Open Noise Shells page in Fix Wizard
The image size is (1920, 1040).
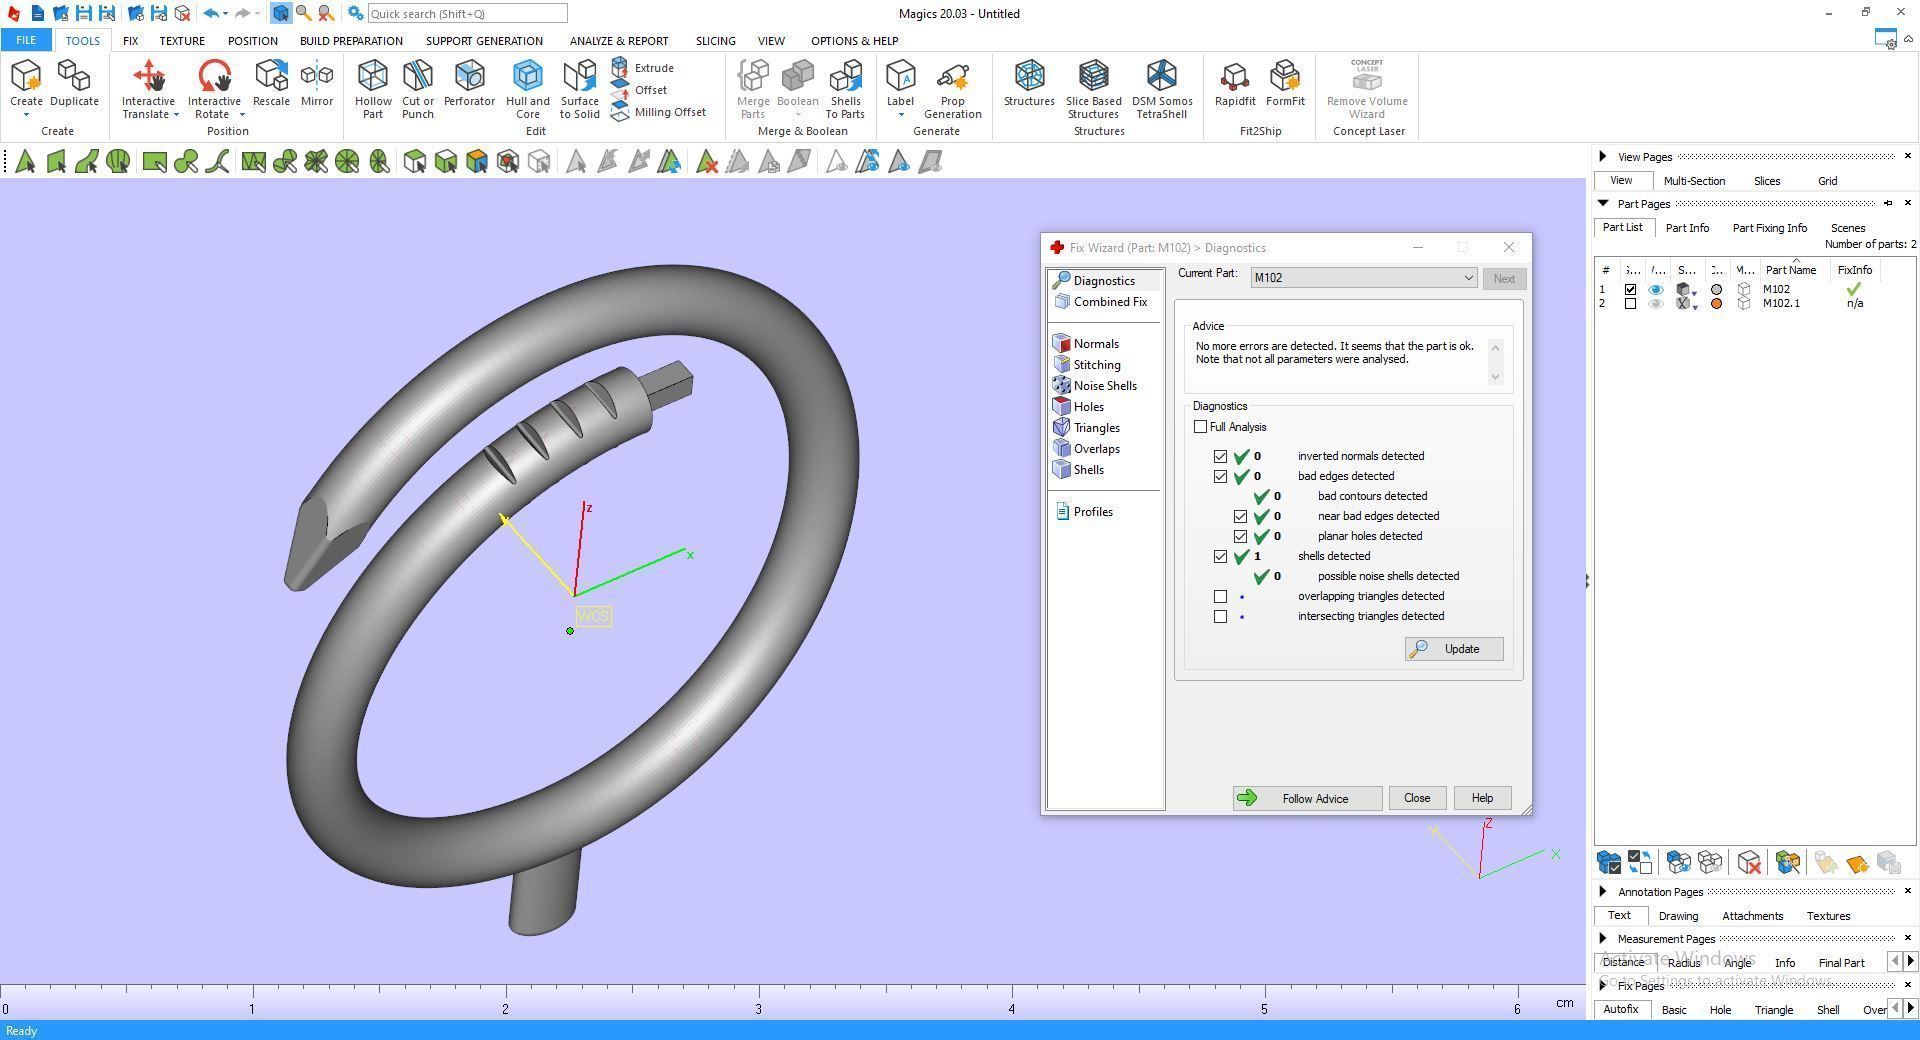click(1095, 386)
